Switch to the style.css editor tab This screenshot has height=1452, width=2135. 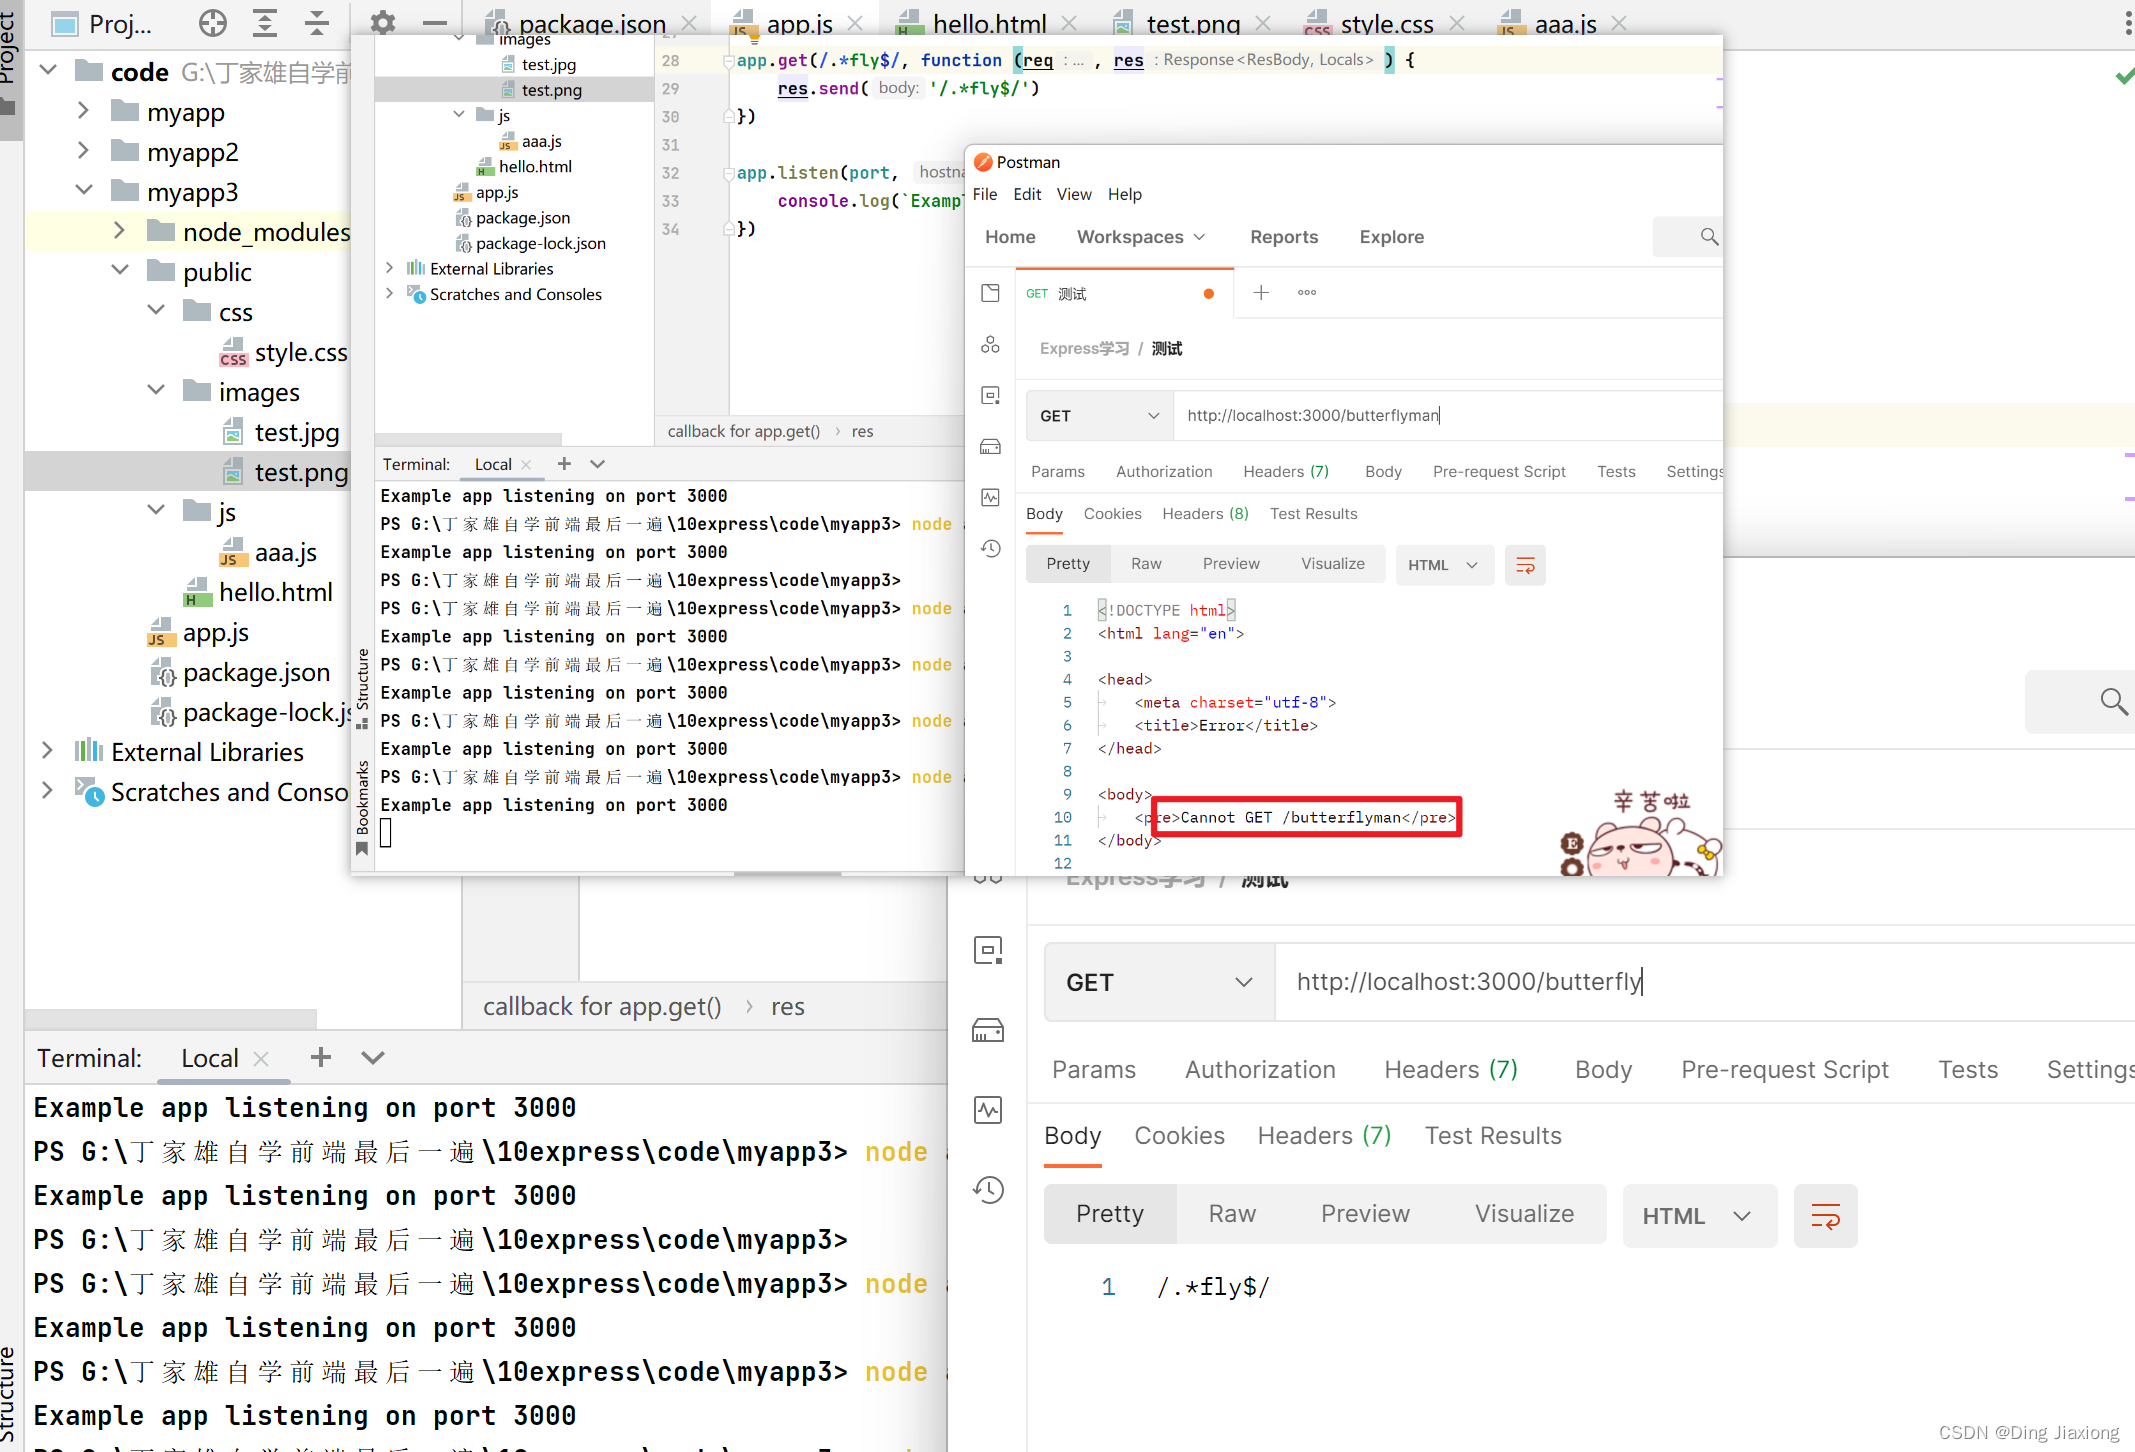[x=1386, y=23]
